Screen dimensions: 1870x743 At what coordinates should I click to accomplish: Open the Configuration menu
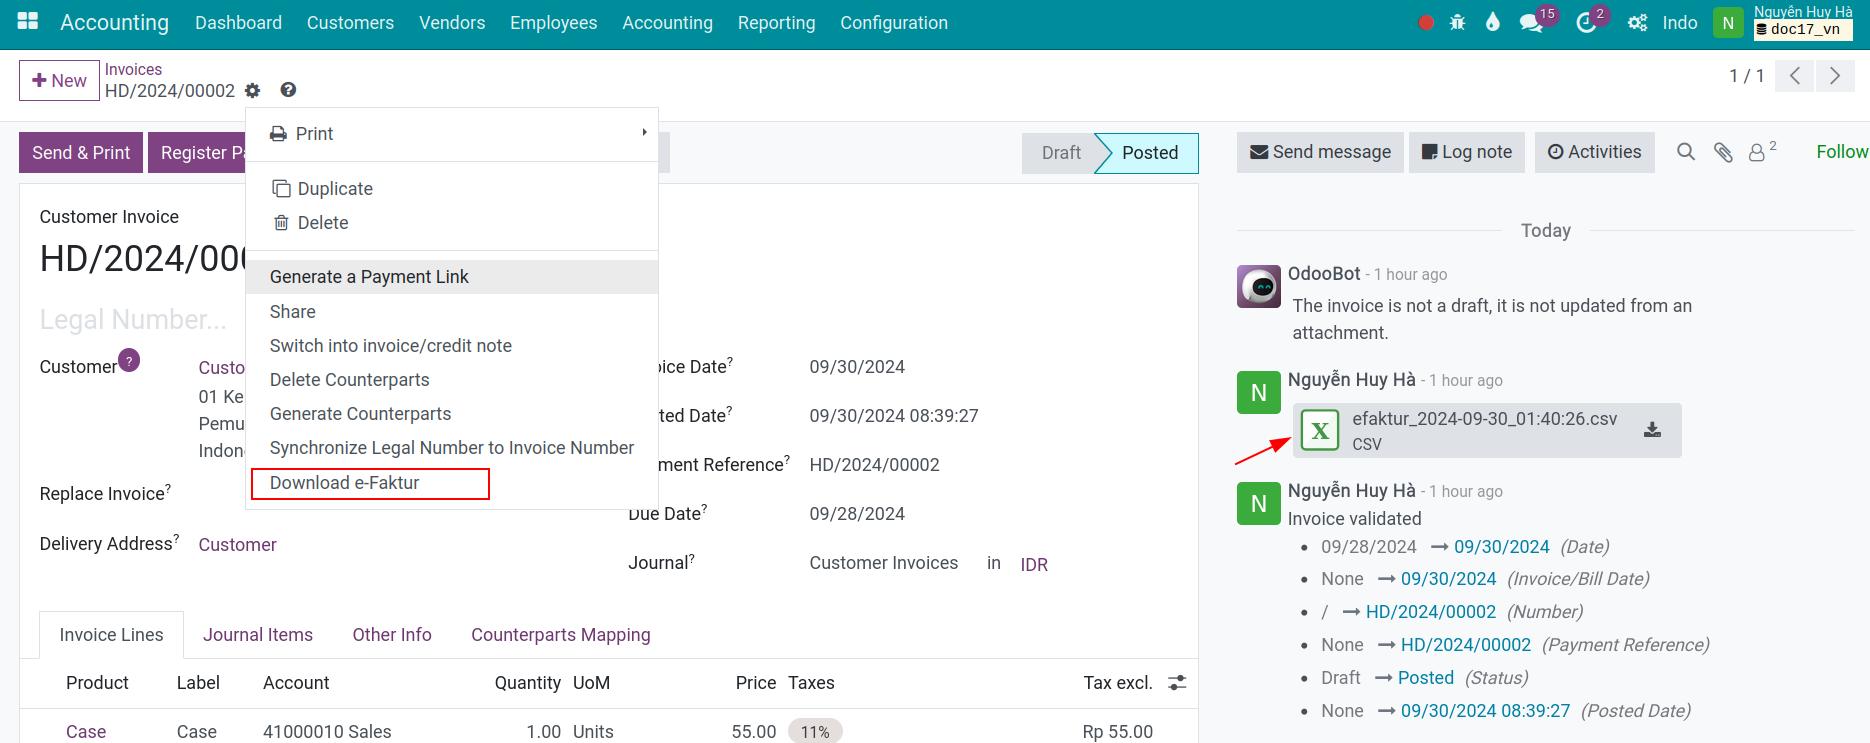coord(894,23)
